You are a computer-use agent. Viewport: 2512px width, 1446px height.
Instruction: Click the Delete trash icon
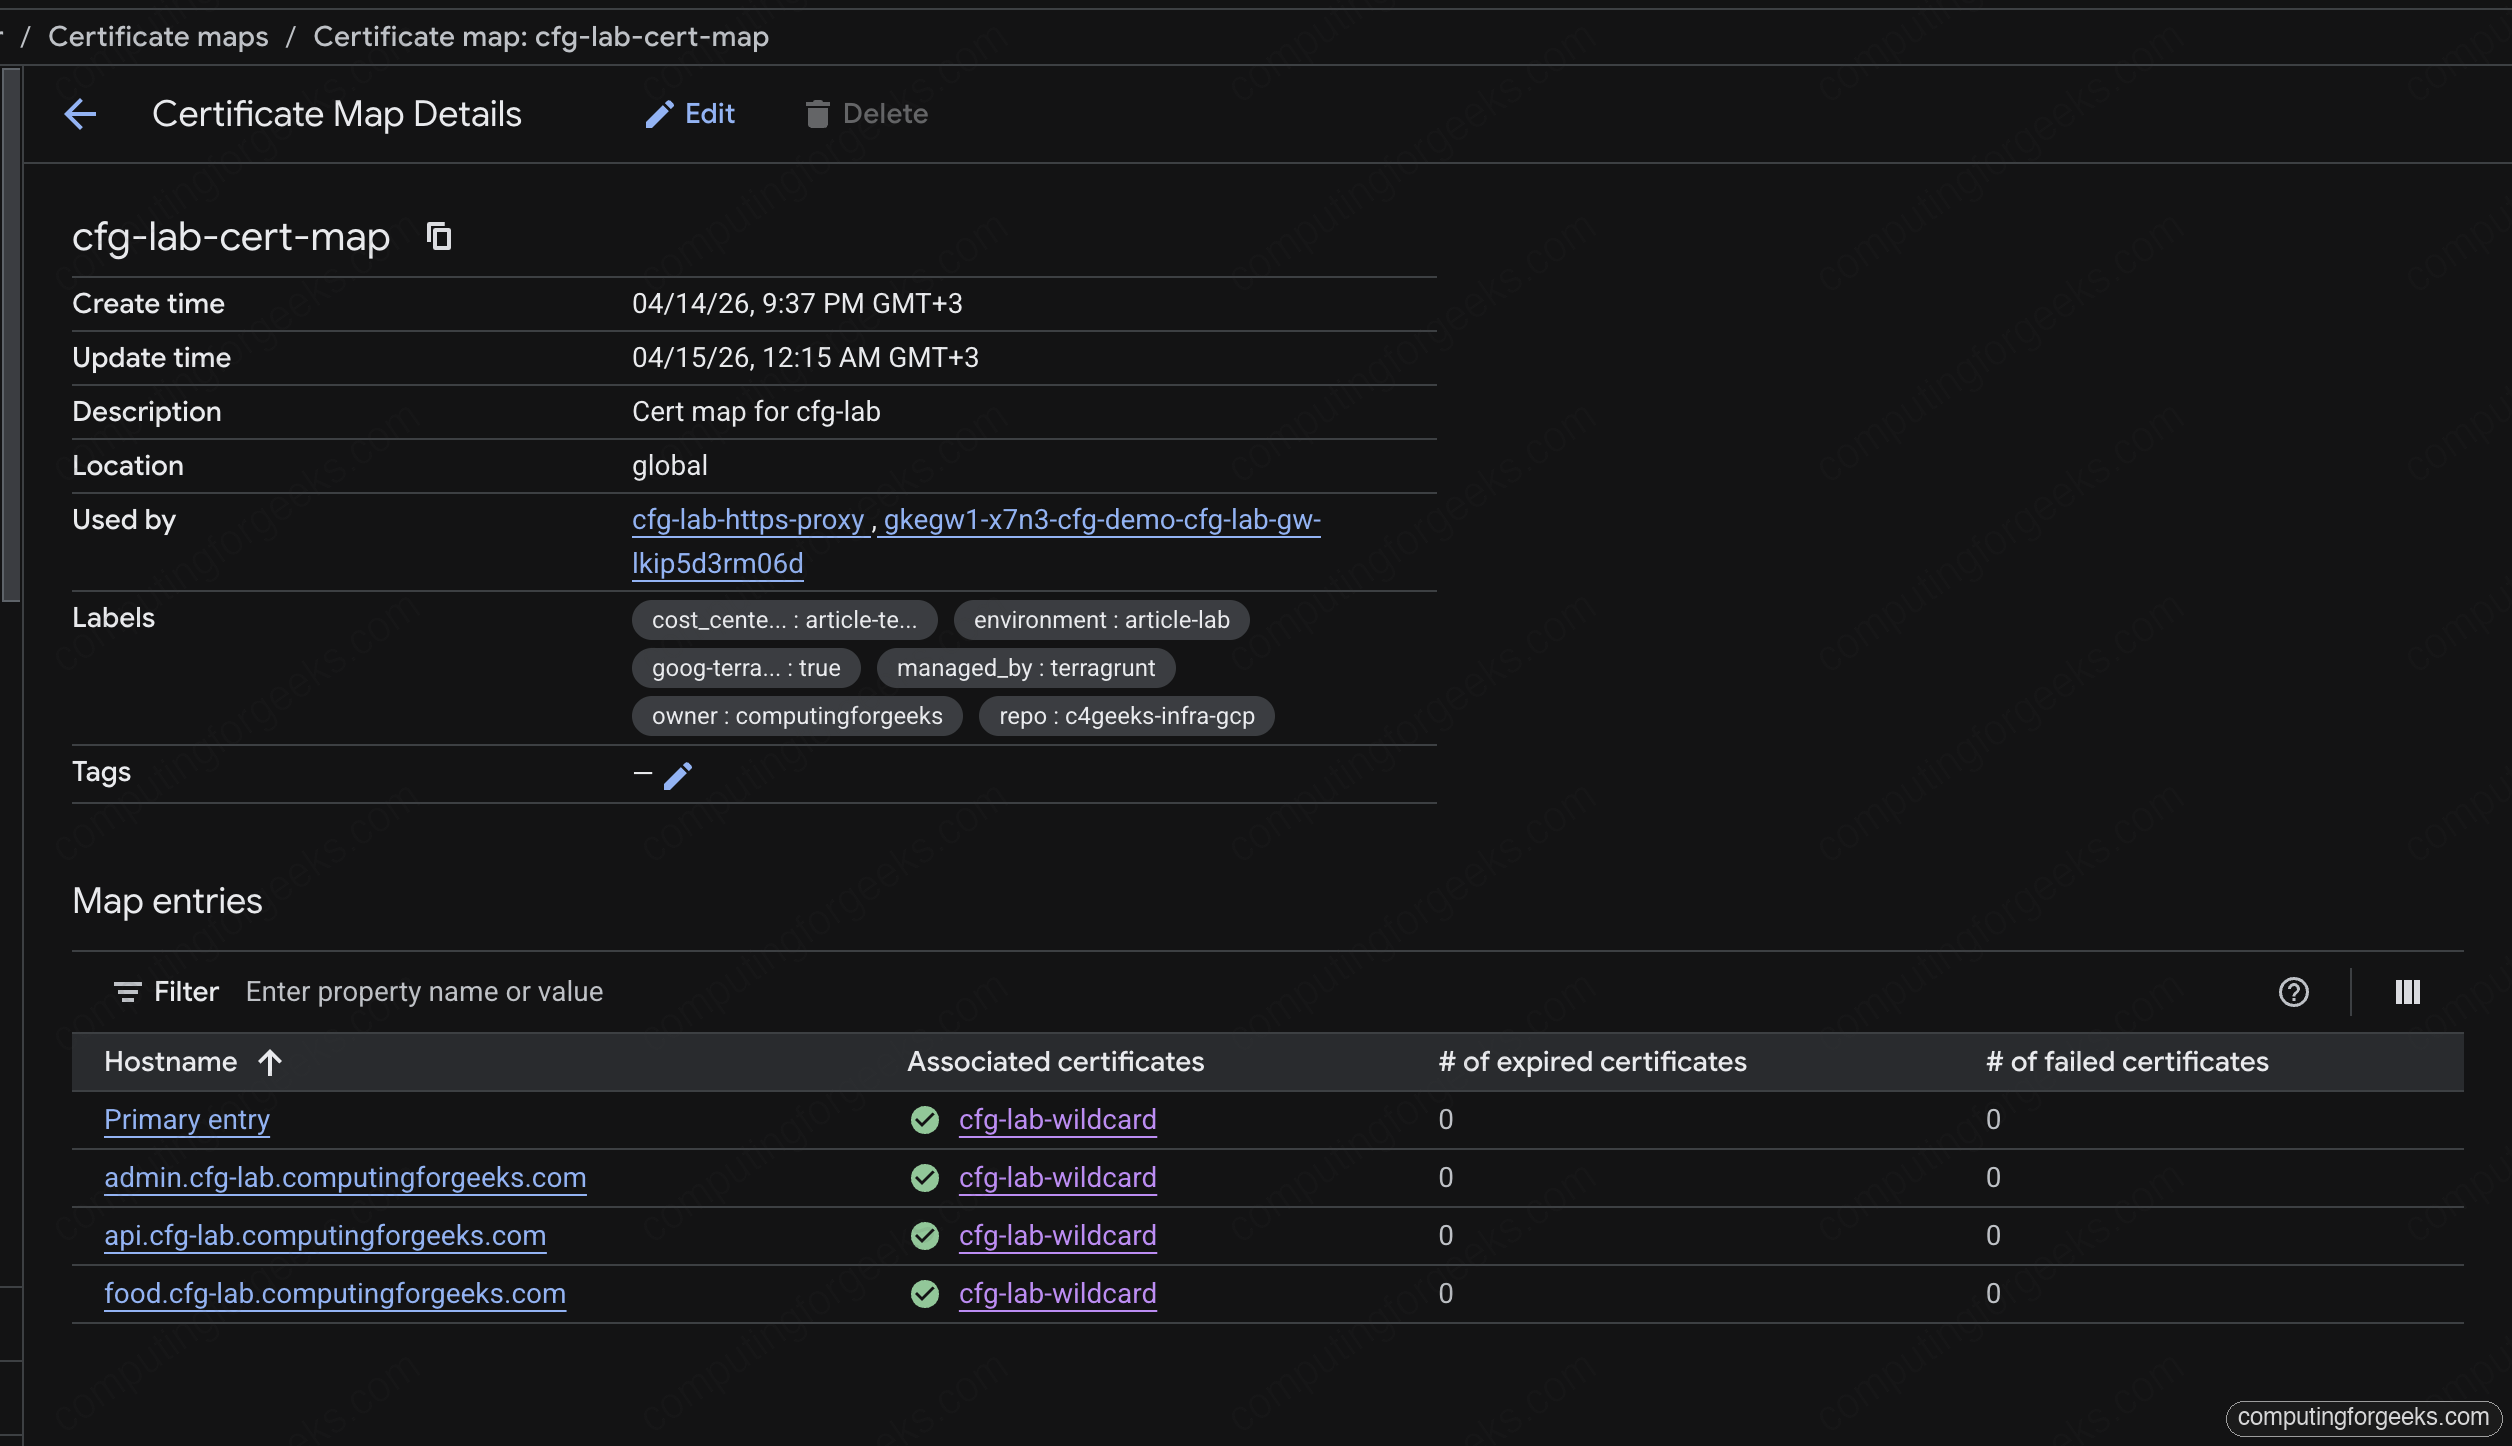[817, 113]
